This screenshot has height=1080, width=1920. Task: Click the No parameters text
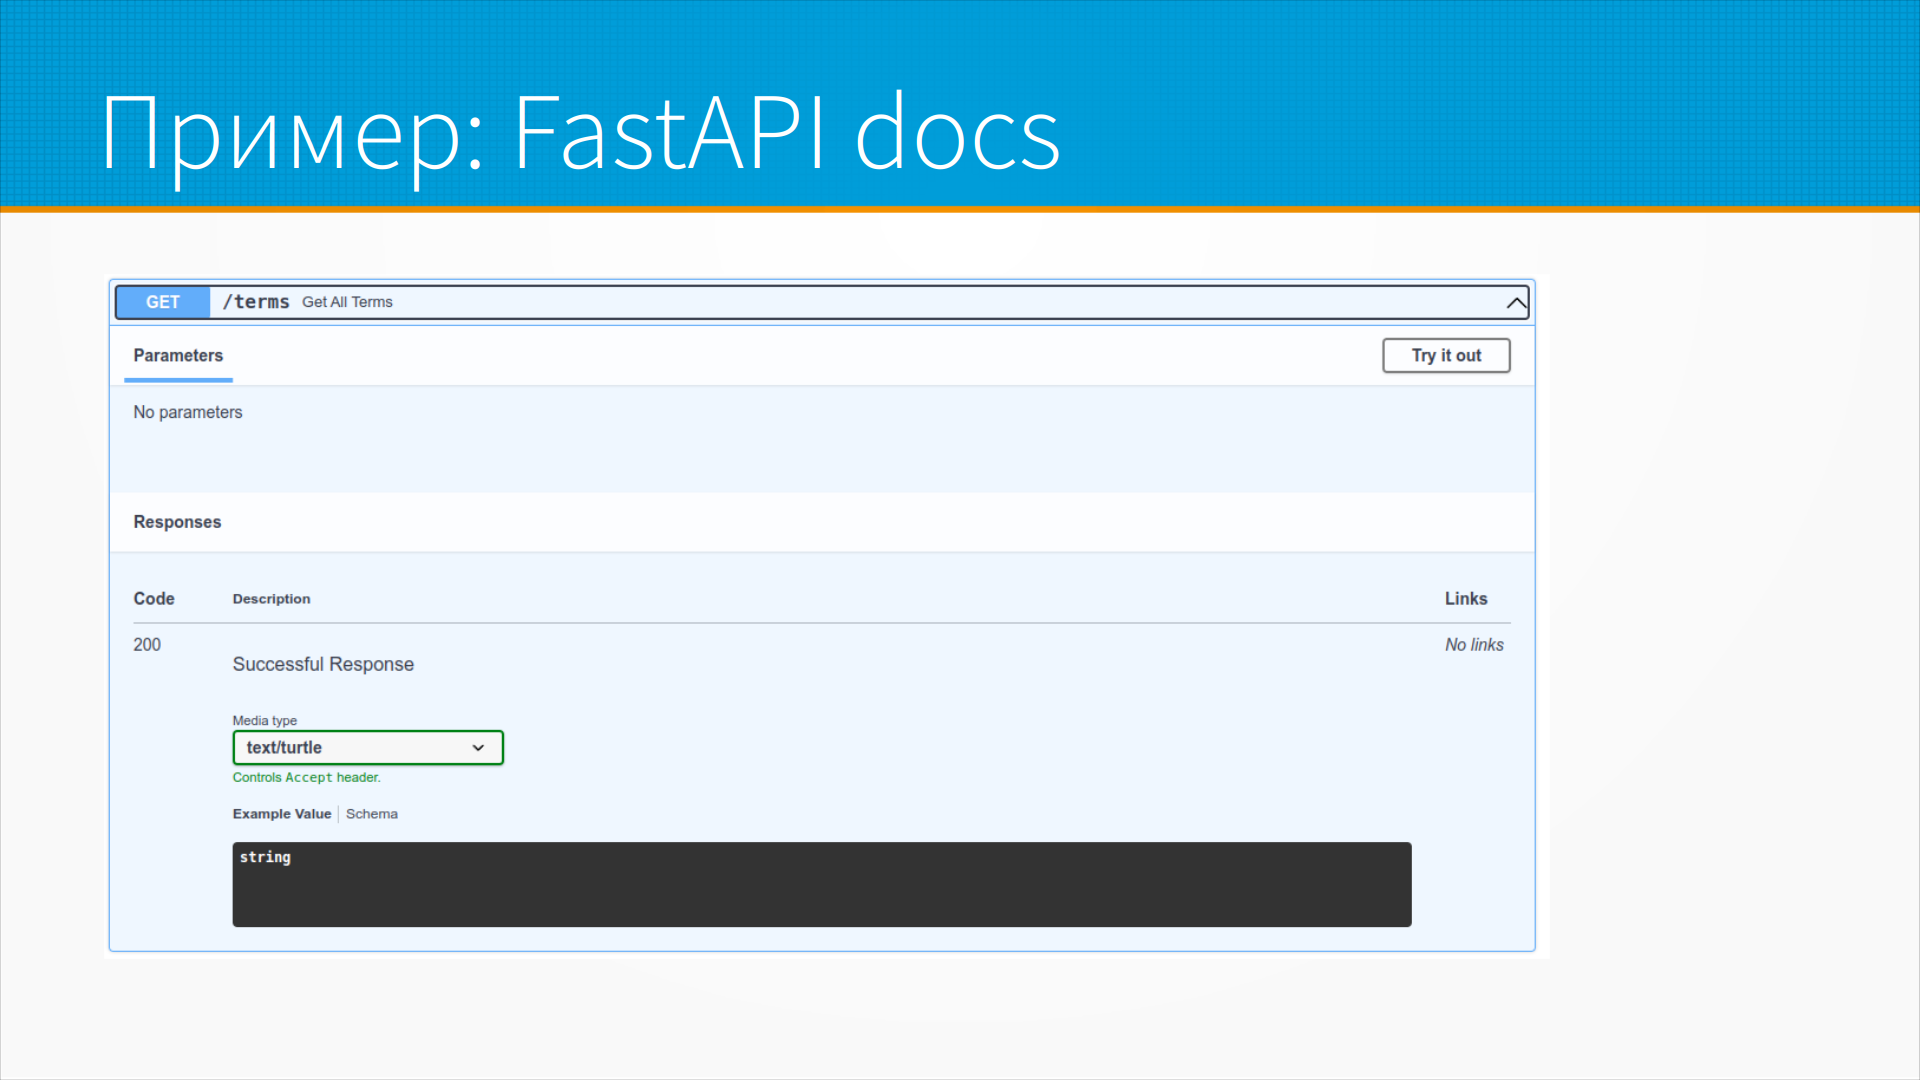click(188, 413)
